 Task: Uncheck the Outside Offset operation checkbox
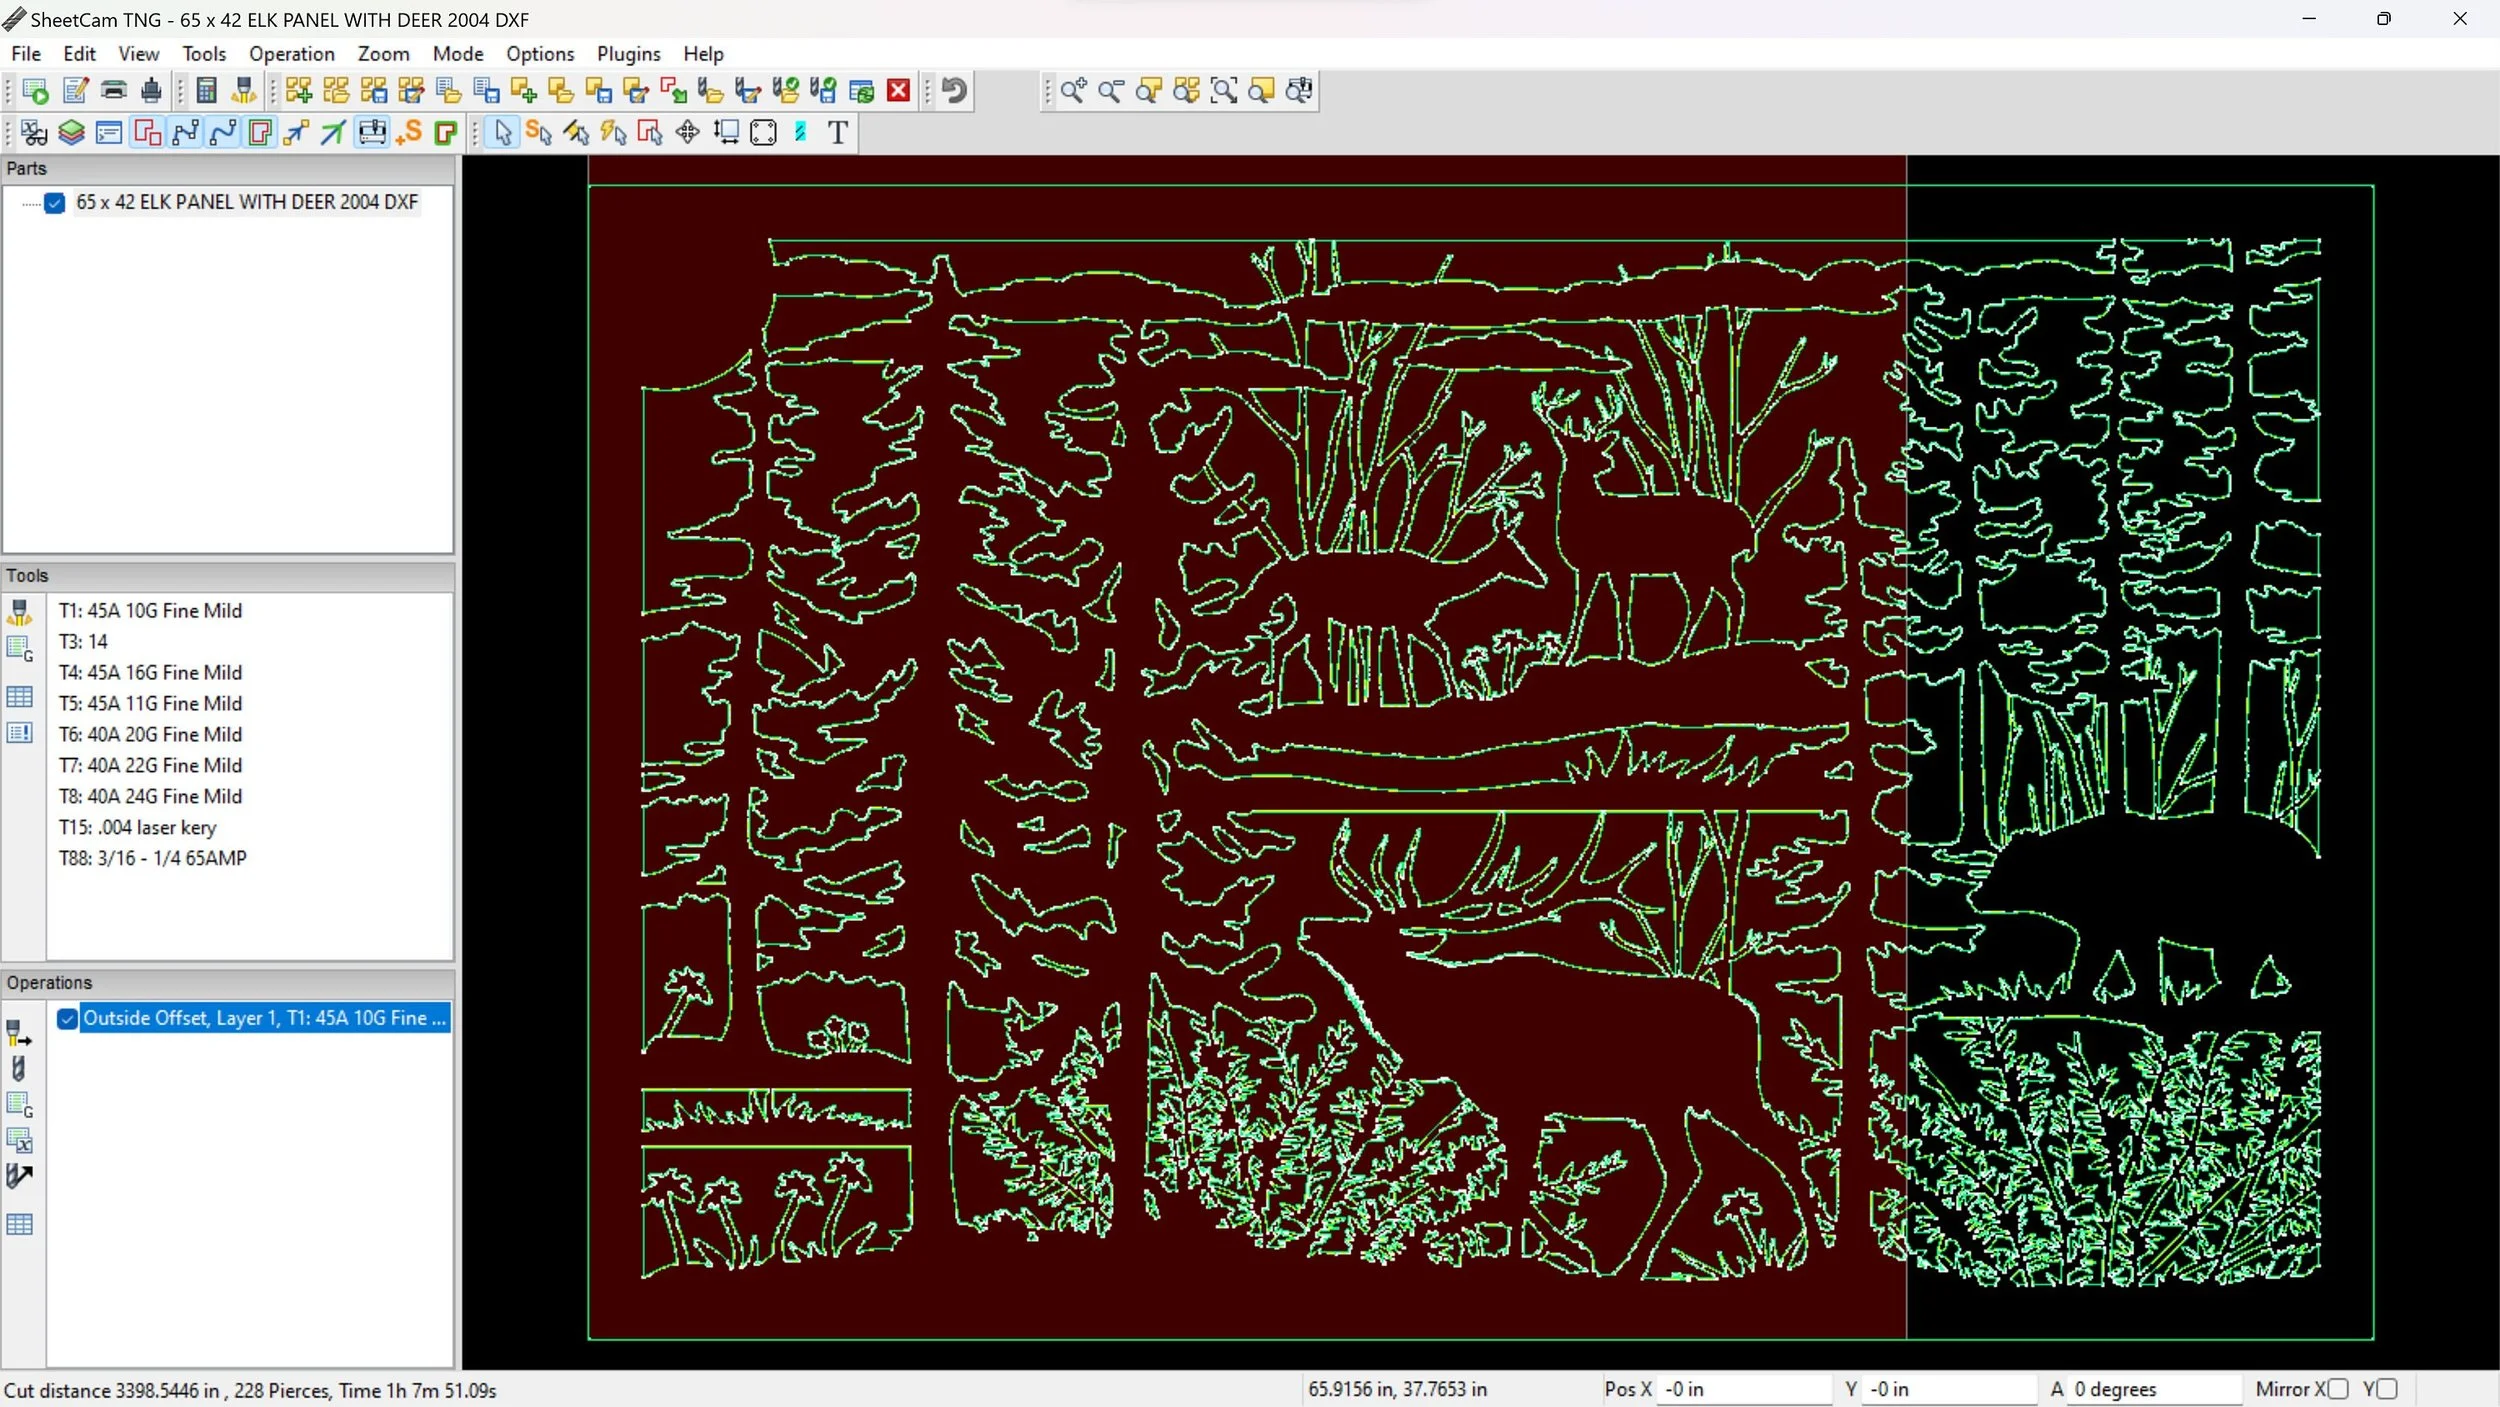(67, 1019)
